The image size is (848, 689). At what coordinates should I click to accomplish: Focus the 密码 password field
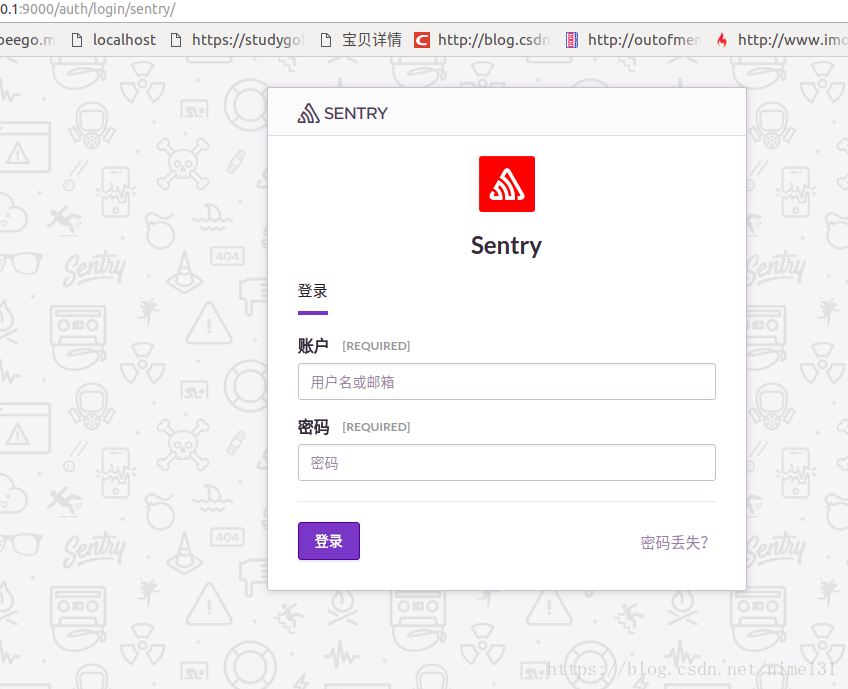coord(507,463)
